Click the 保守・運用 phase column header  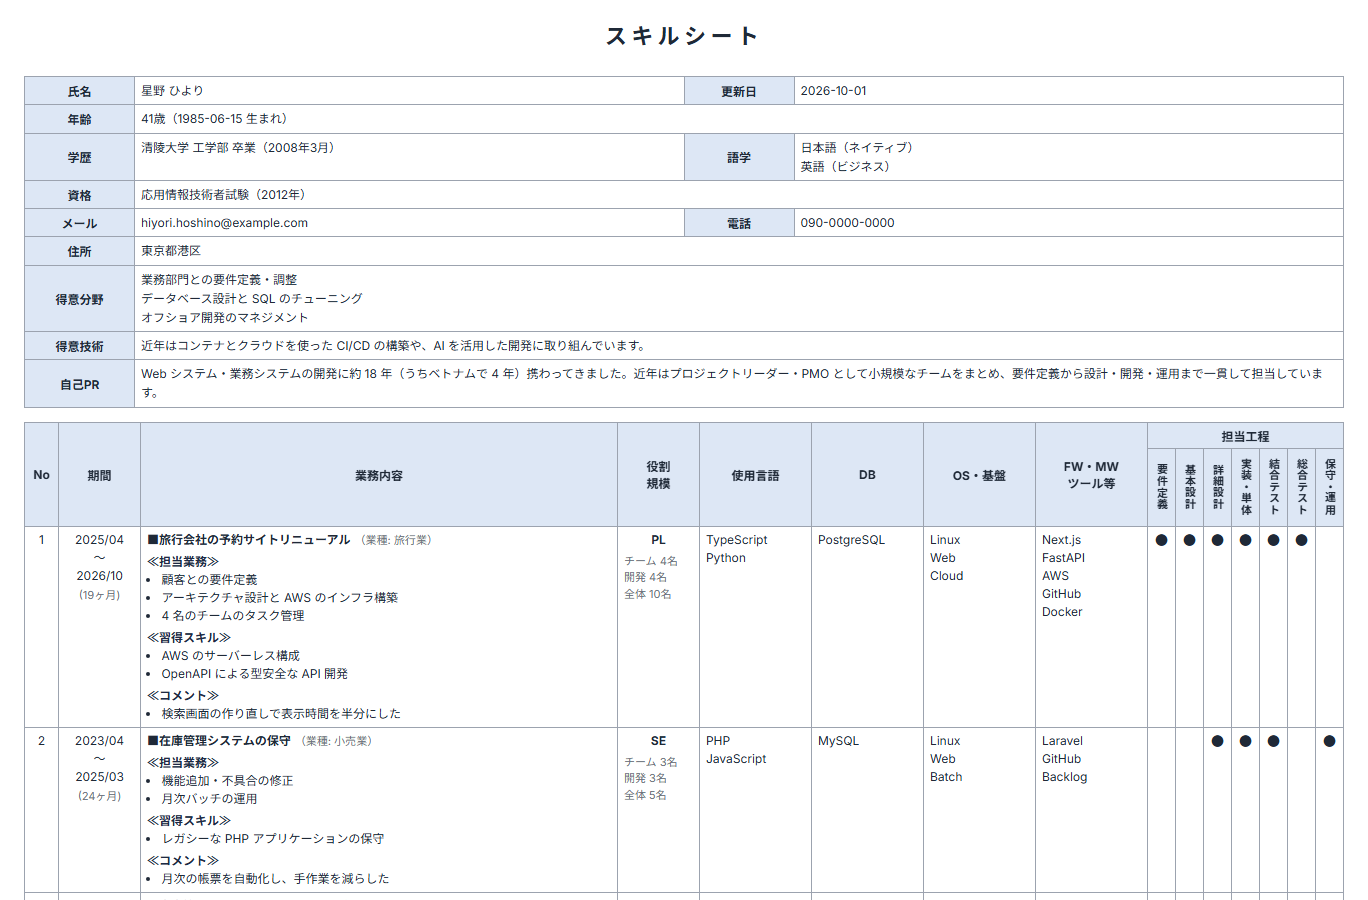[1330, 486]
